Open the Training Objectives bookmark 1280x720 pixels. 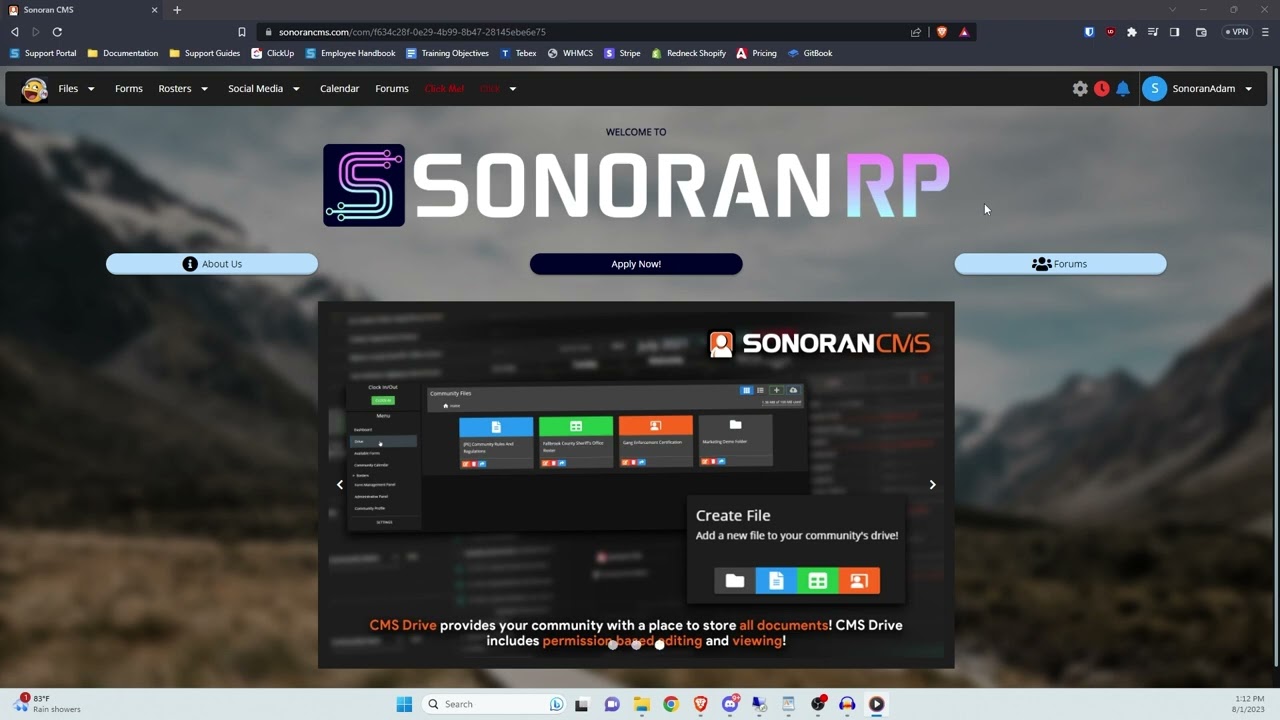(x=447, y=54)
